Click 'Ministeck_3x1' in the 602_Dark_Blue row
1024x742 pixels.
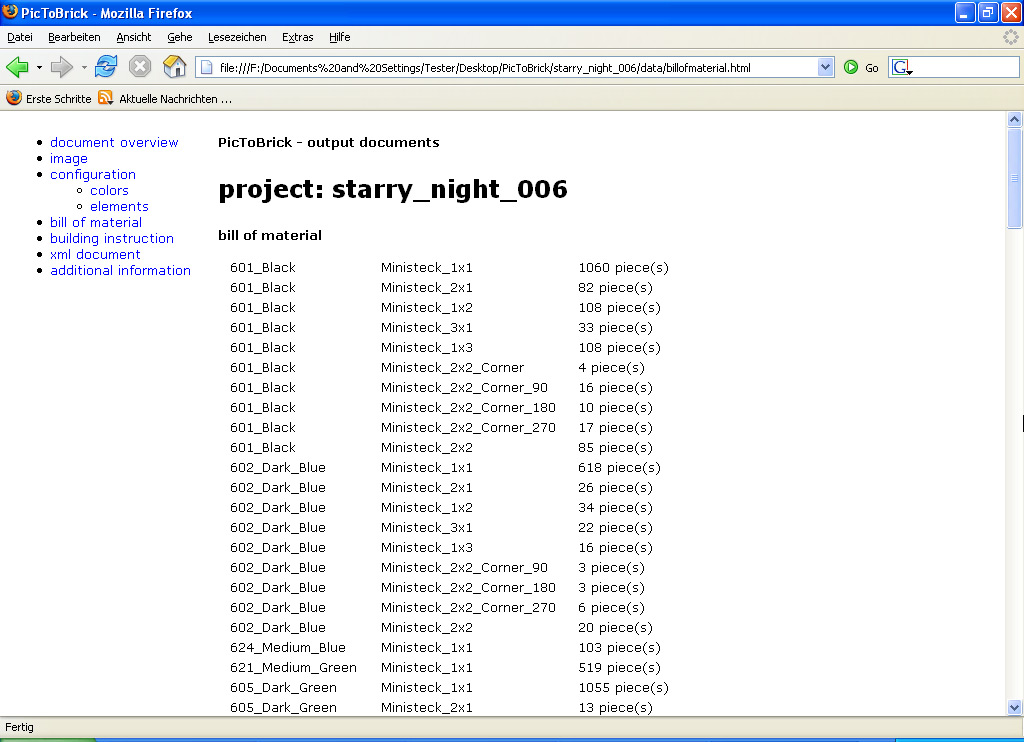pos(426,528)
